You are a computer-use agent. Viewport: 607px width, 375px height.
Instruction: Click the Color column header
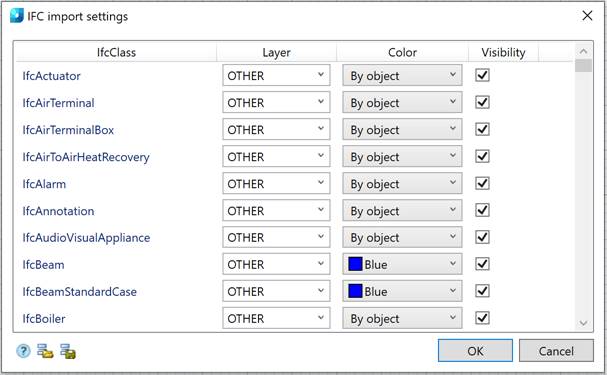click(402, 52)
